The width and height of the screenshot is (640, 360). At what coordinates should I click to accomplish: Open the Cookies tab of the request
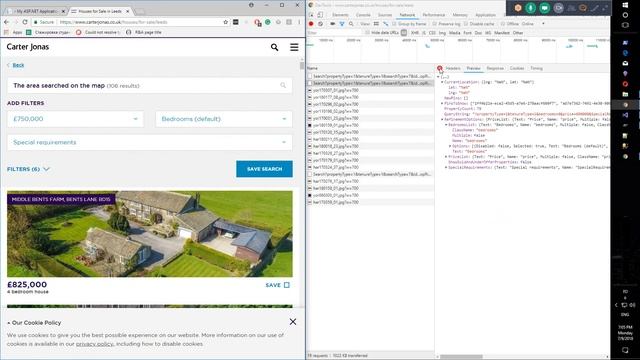coord(517,68)
